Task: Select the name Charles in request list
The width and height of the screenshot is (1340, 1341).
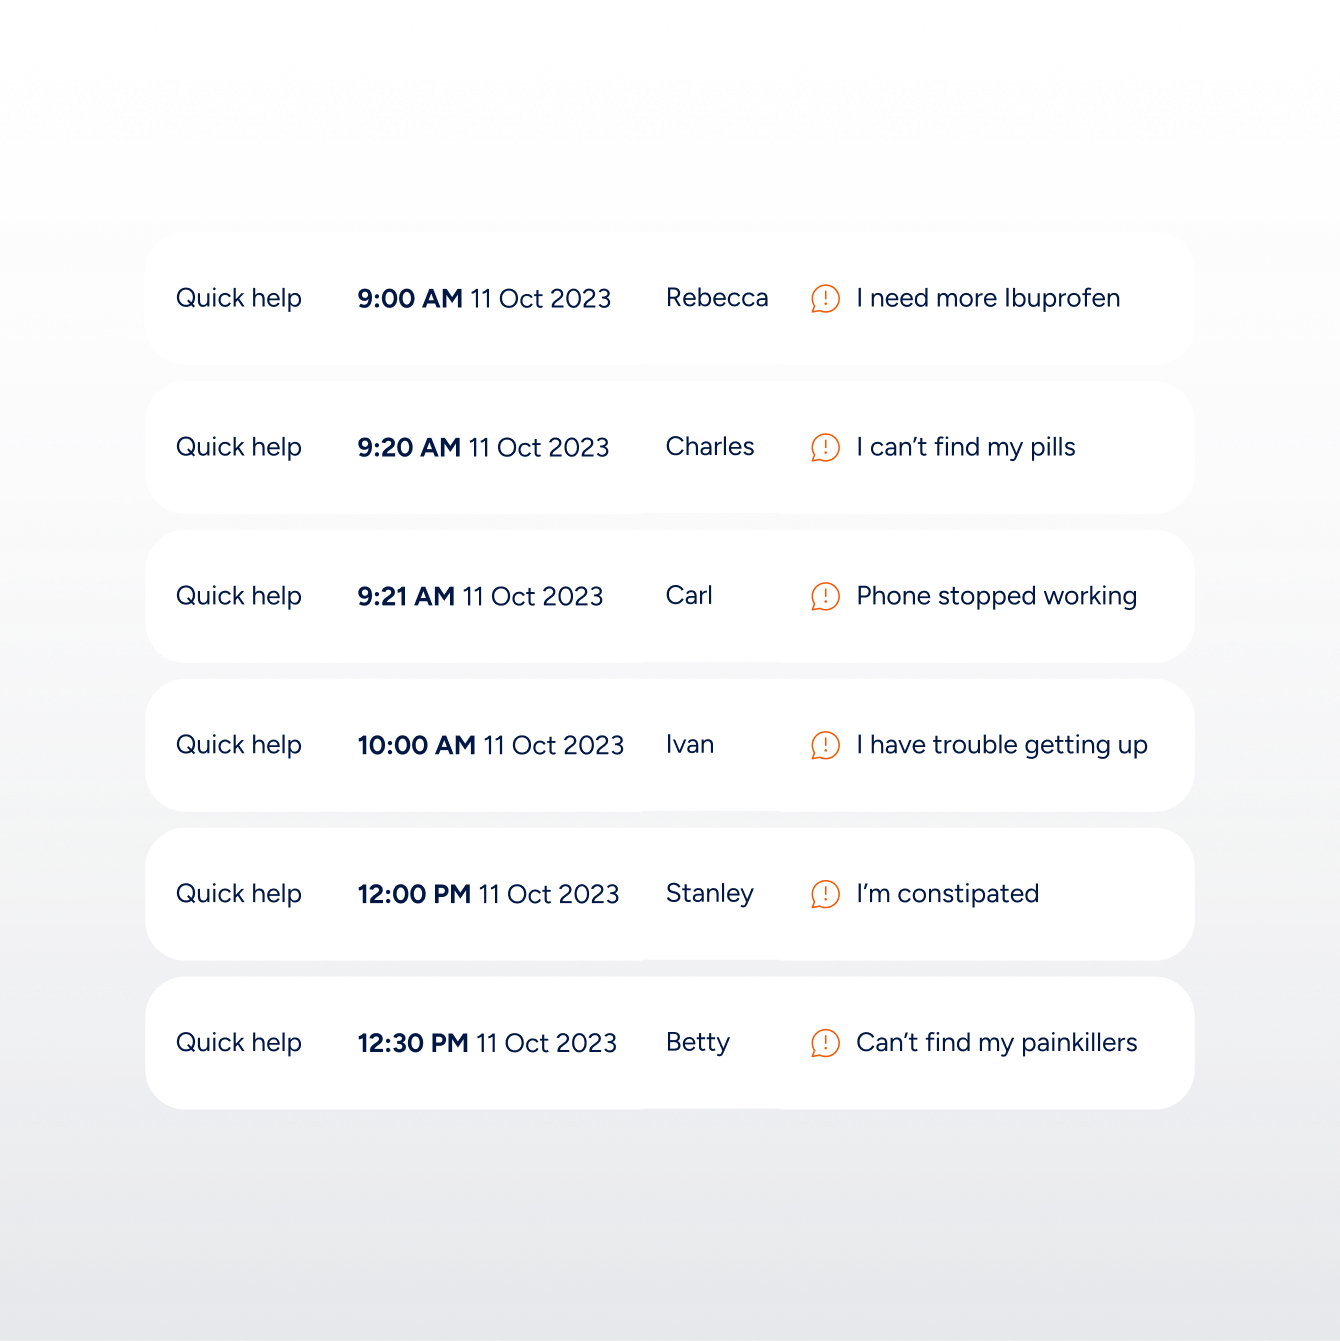Action: (x=710, y=447)
